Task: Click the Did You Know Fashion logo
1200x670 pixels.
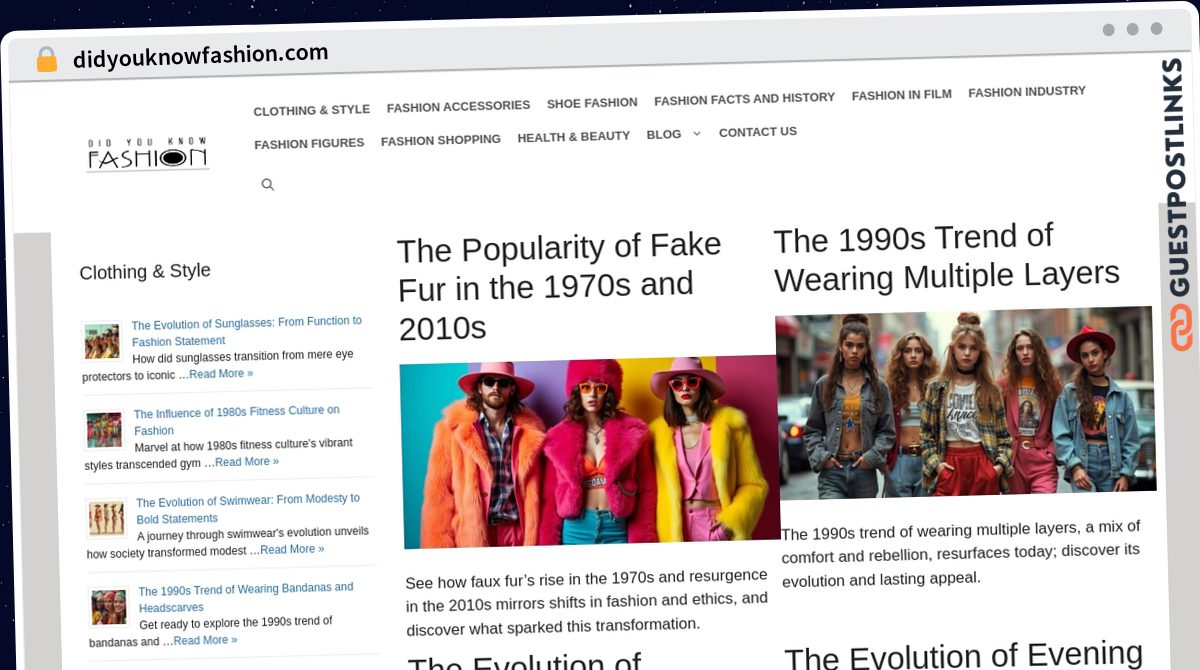Action: (x=147, y=154)
